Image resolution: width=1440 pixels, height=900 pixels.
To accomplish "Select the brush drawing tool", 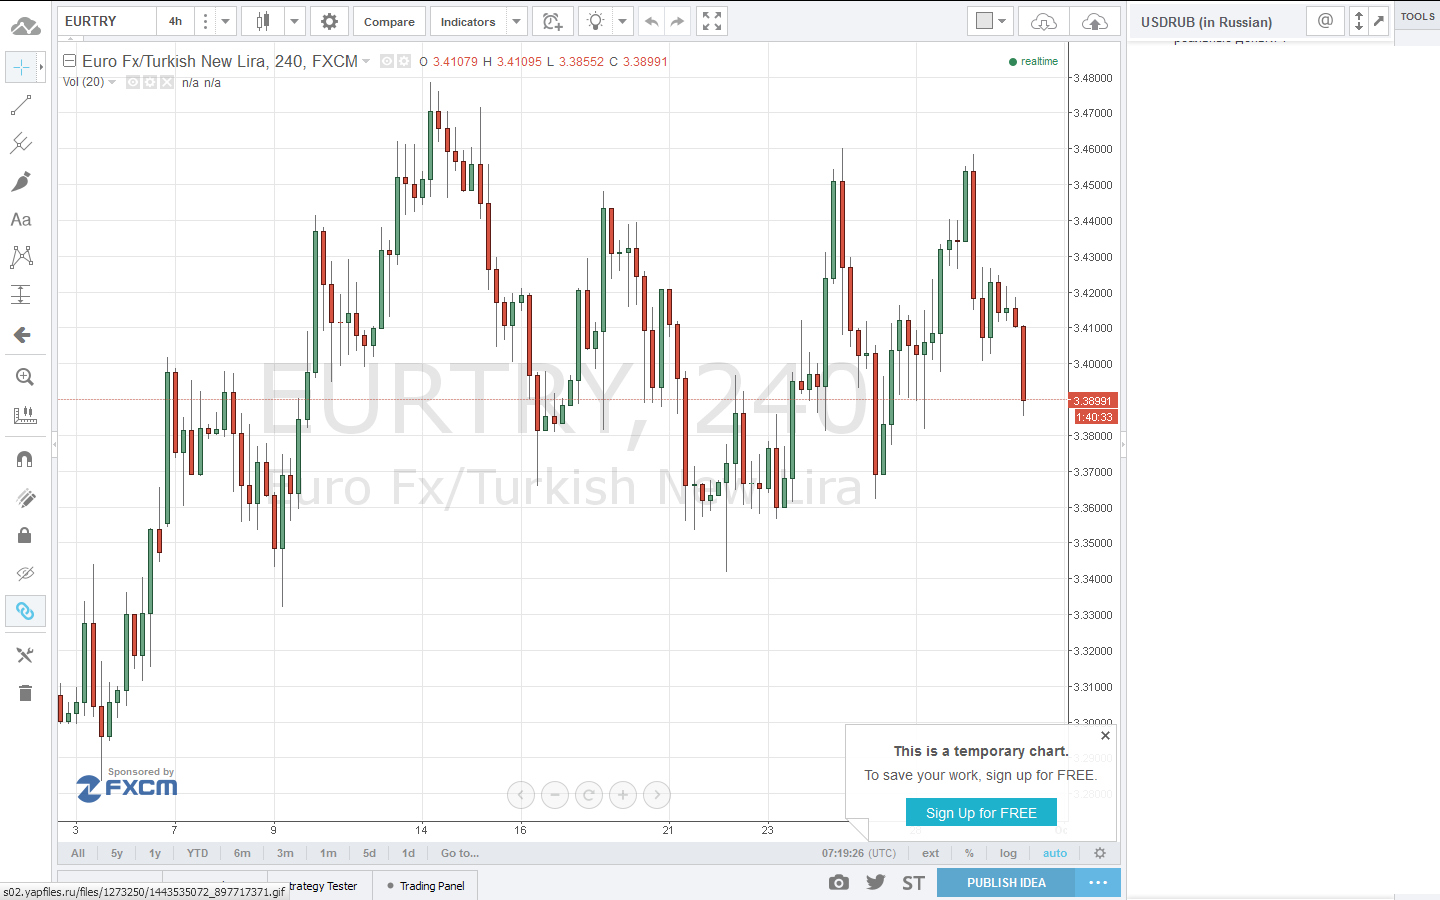I will pyautogui.click(x=21, y=181).
